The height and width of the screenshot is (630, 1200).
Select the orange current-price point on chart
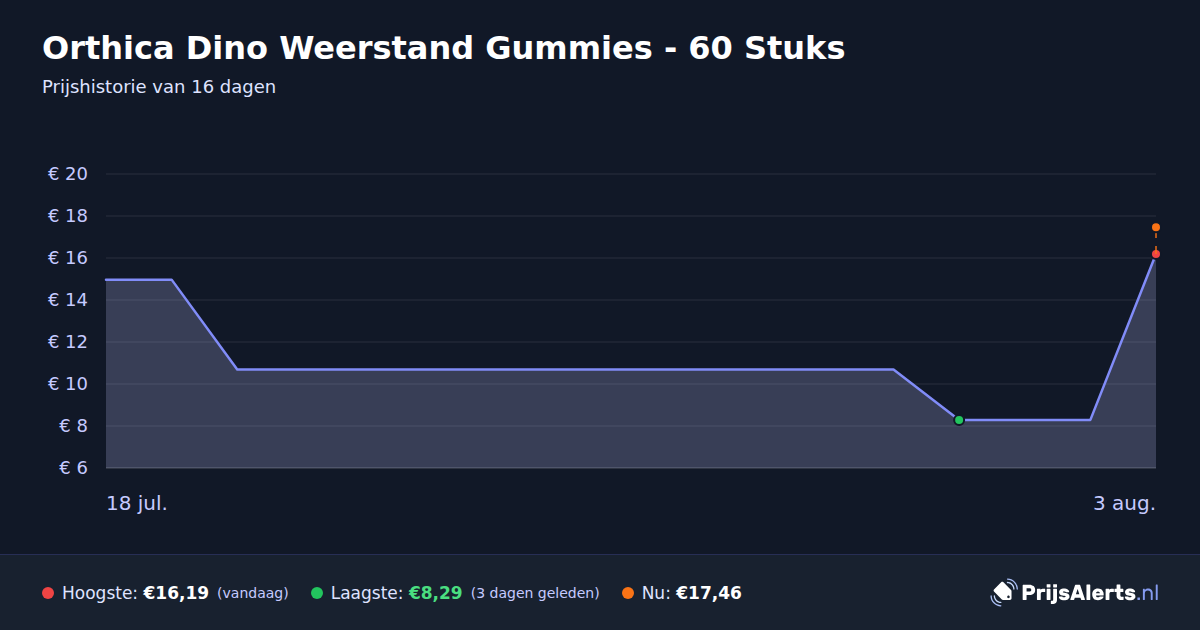[1156, 227]
